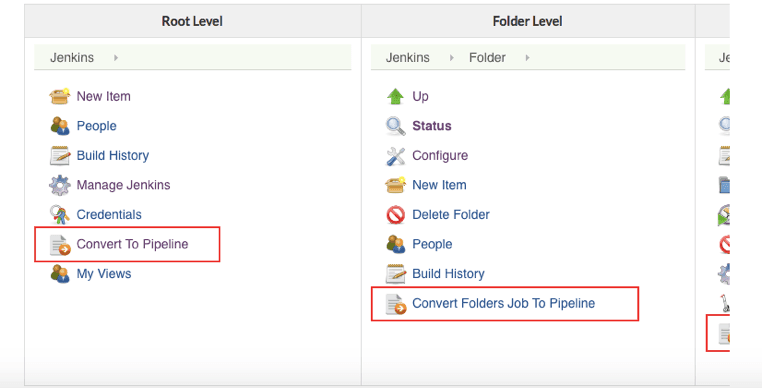Open the My Views link
The height and width of the screenshot is (388, 762).
[104, 274]
